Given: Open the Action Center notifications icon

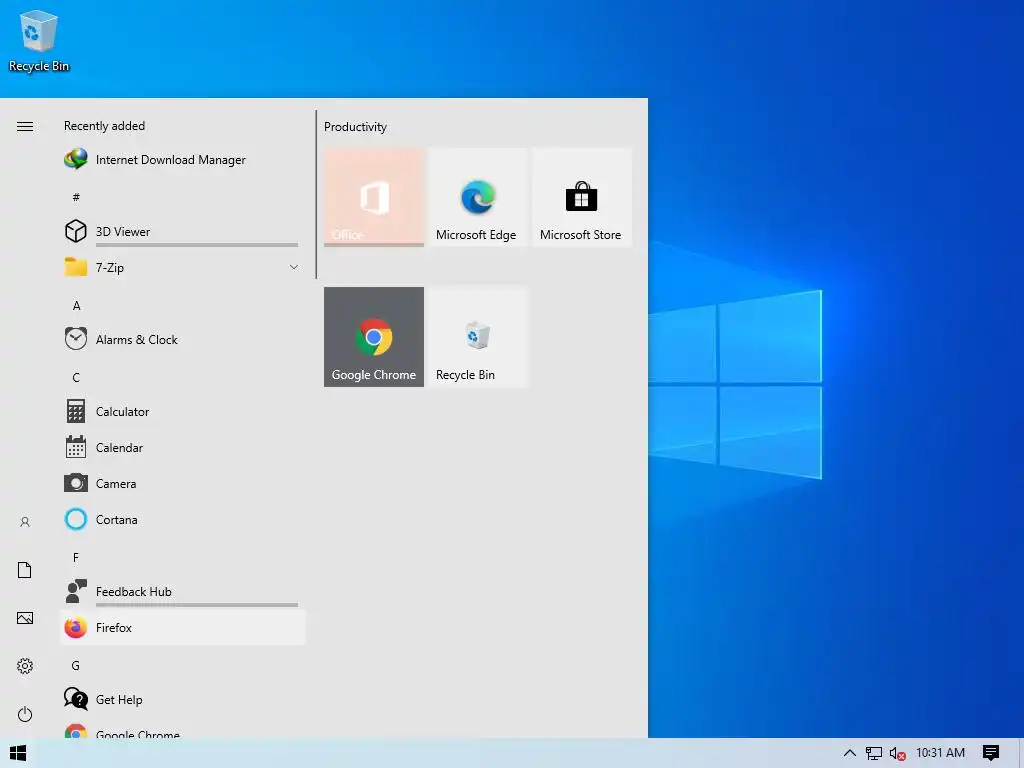Looking at the screenshot, I should click(x=991, y=753).
